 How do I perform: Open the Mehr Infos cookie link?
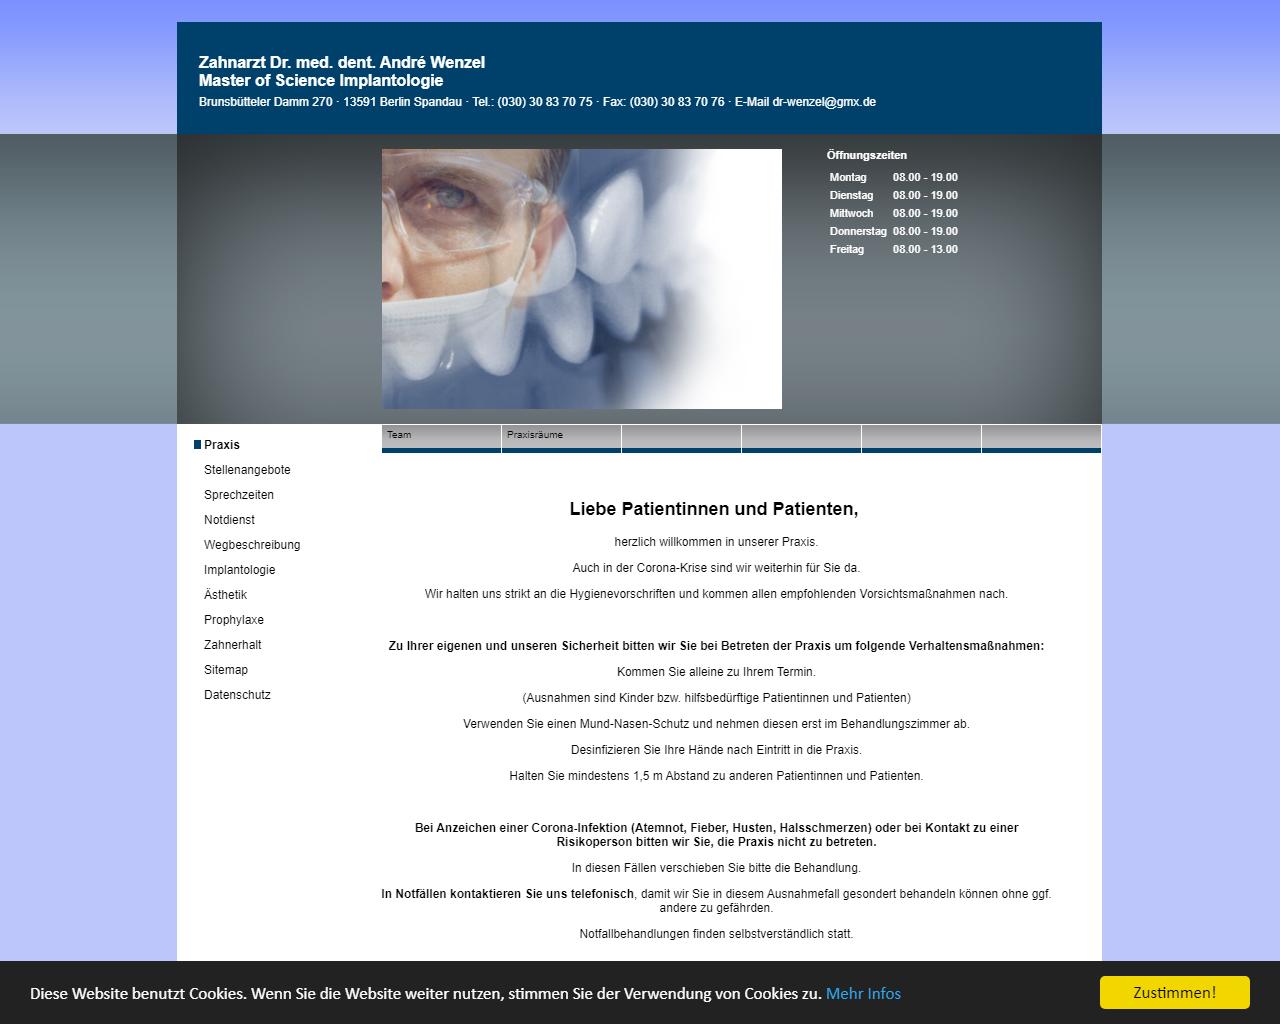[x=863, y=993]
